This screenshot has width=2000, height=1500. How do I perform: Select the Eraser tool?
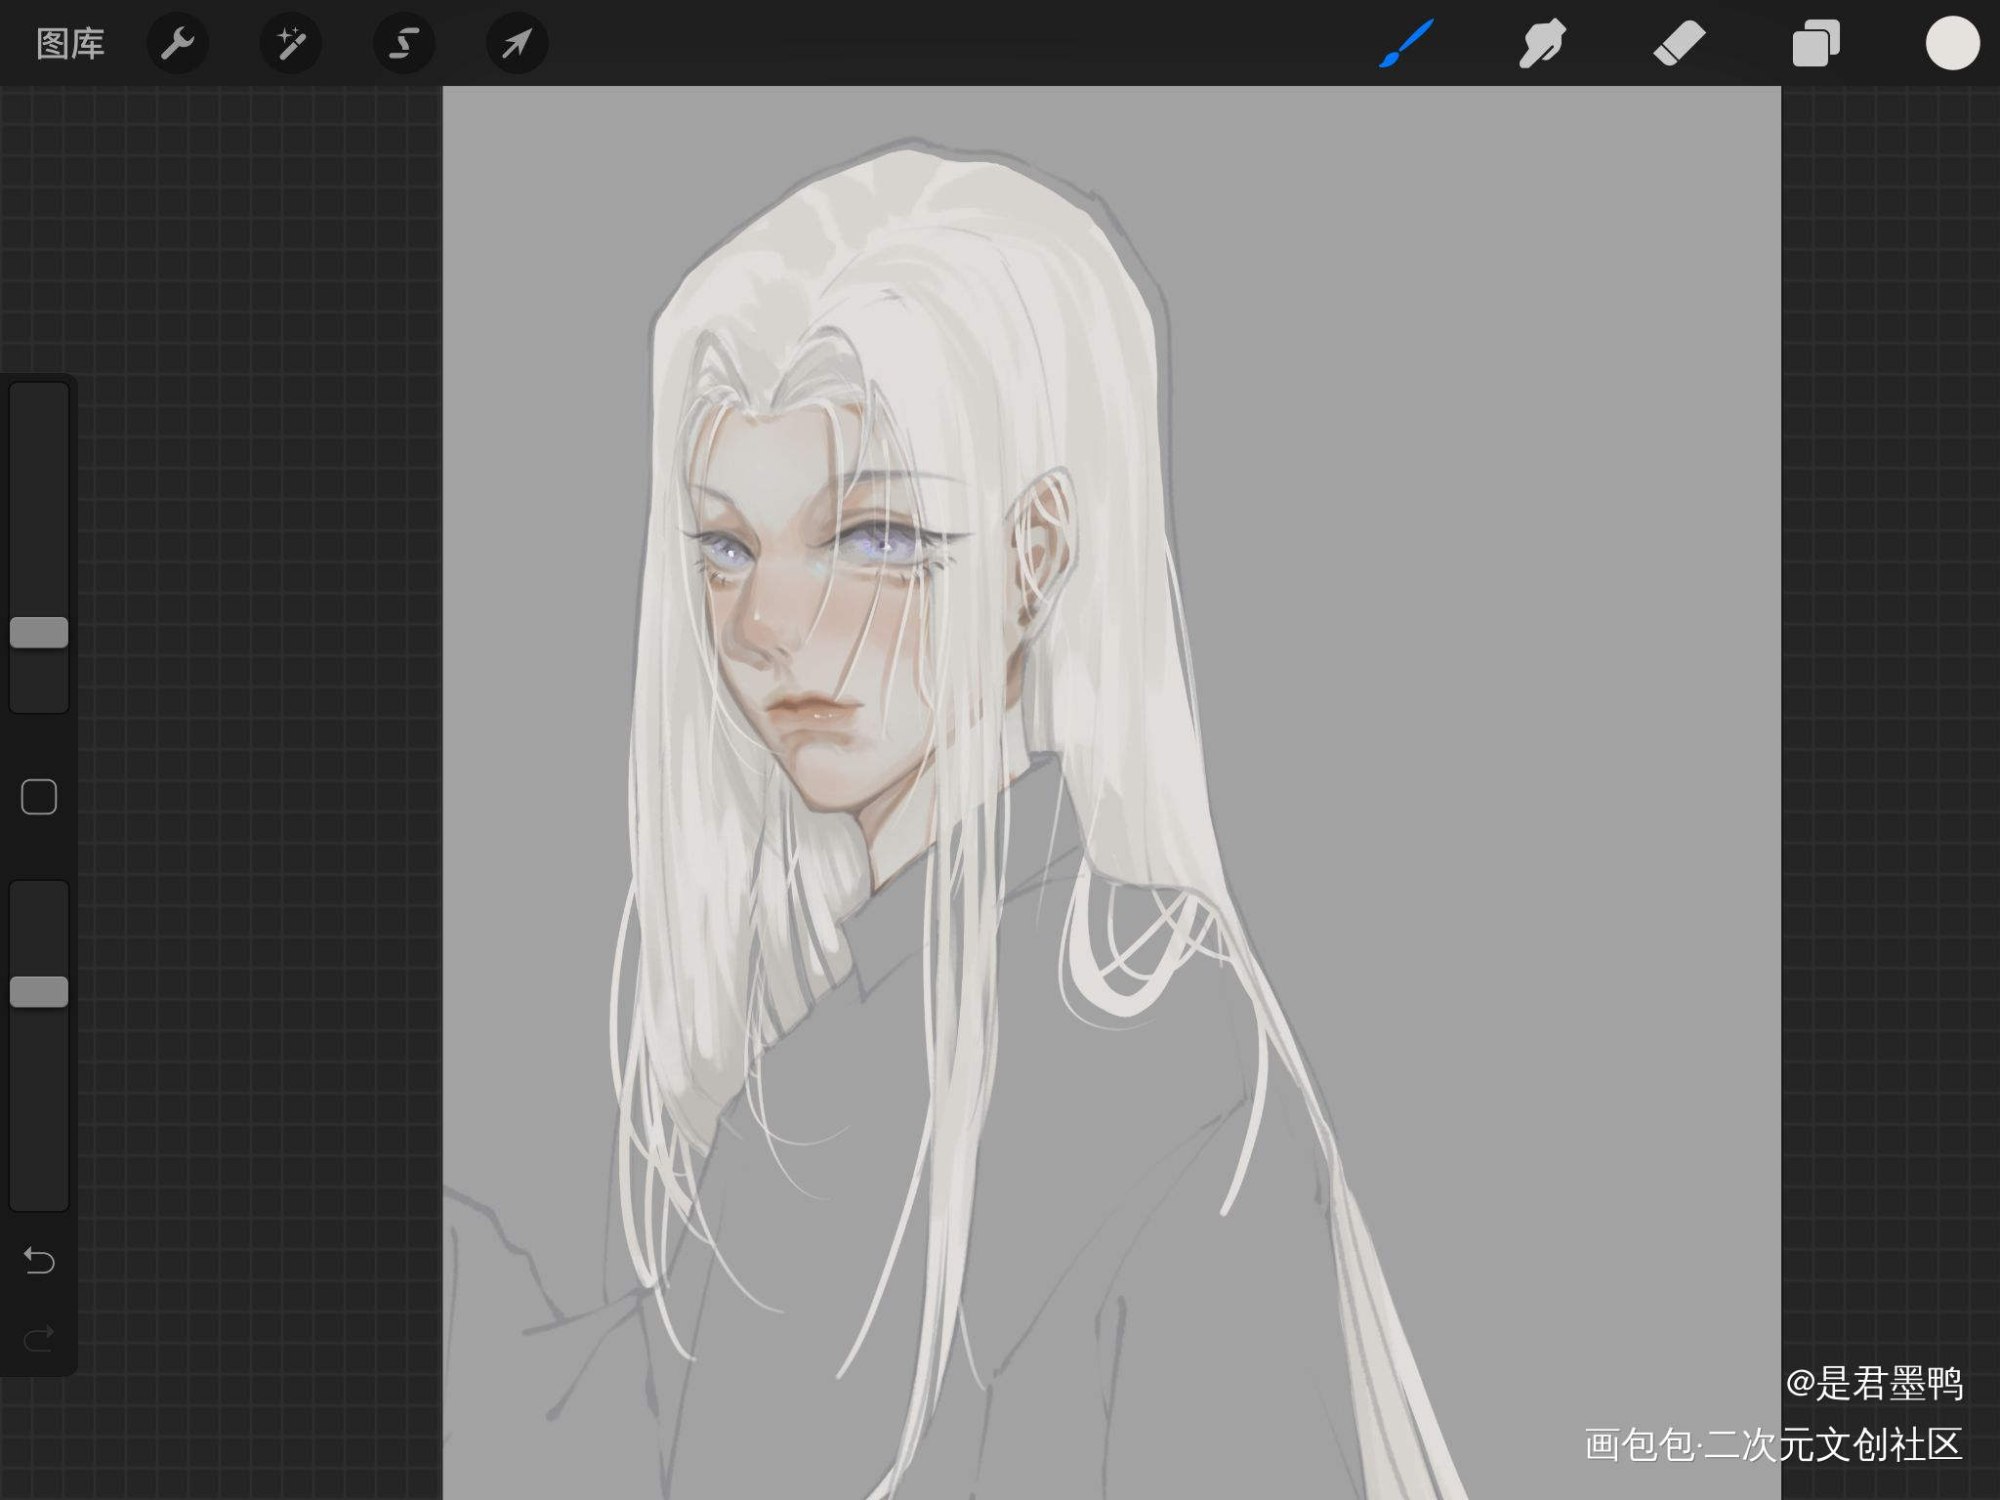[1678, 44]
